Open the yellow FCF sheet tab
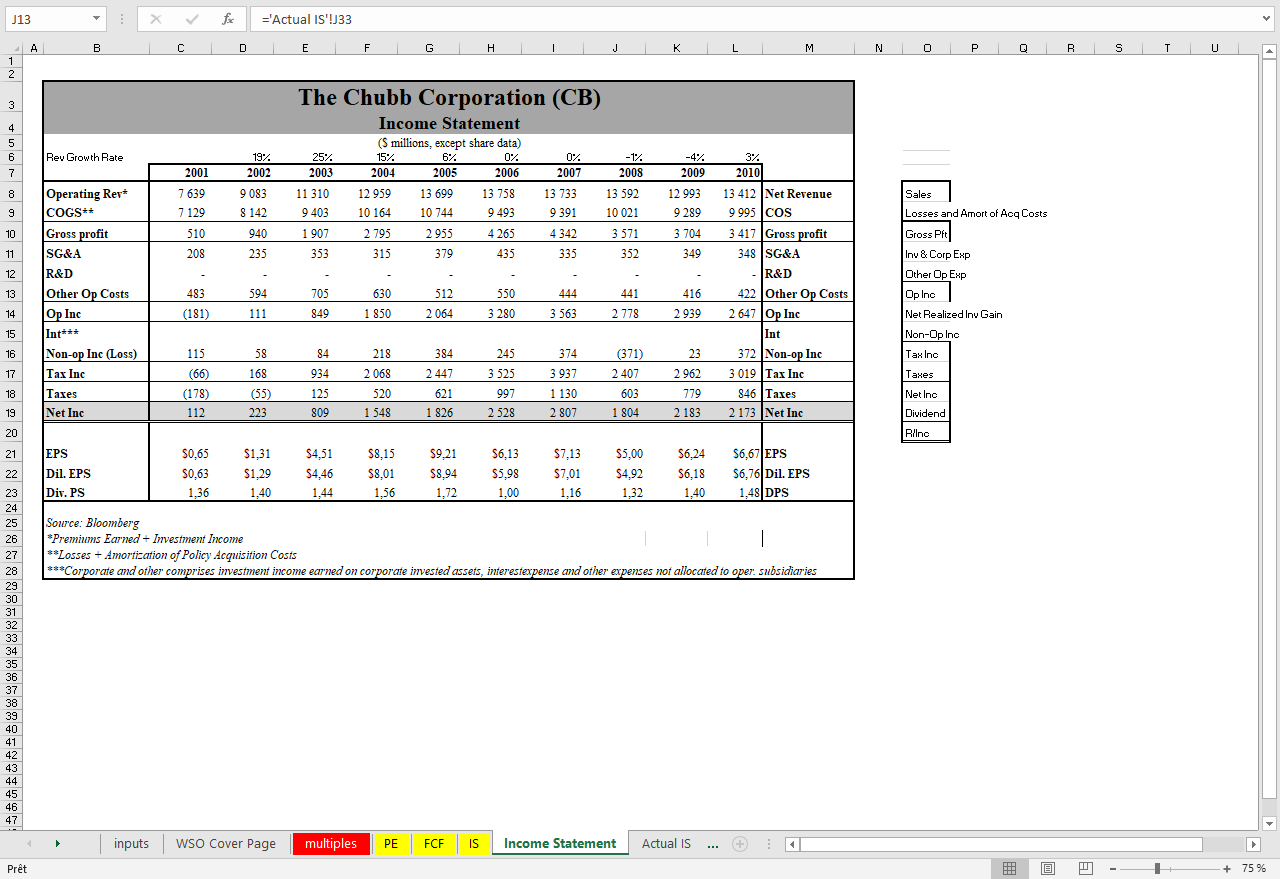 pos(434,844)
